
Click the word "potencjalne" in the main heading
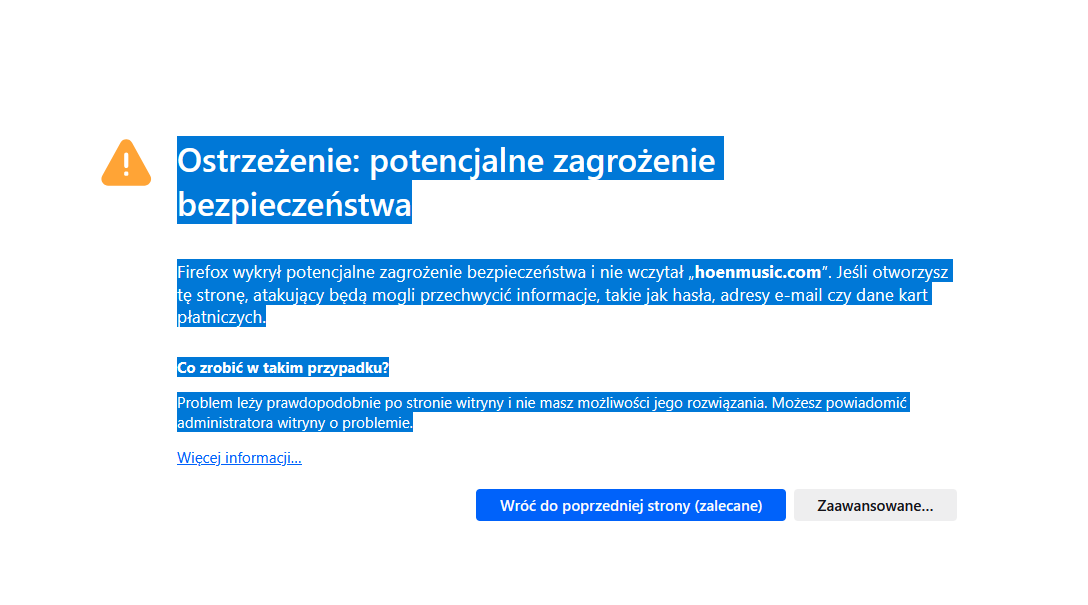click(x=448, y=161)
